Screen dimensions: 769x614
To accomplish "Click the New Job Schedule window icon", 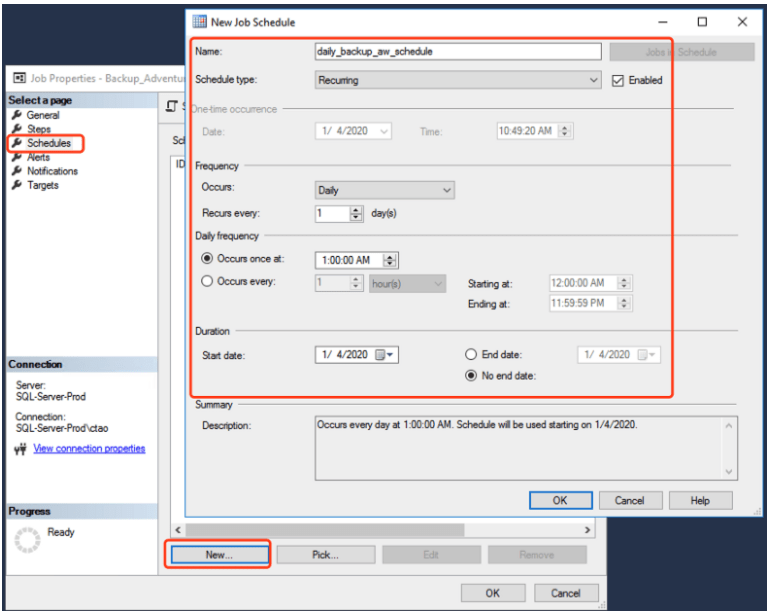I will click(199, 22).
